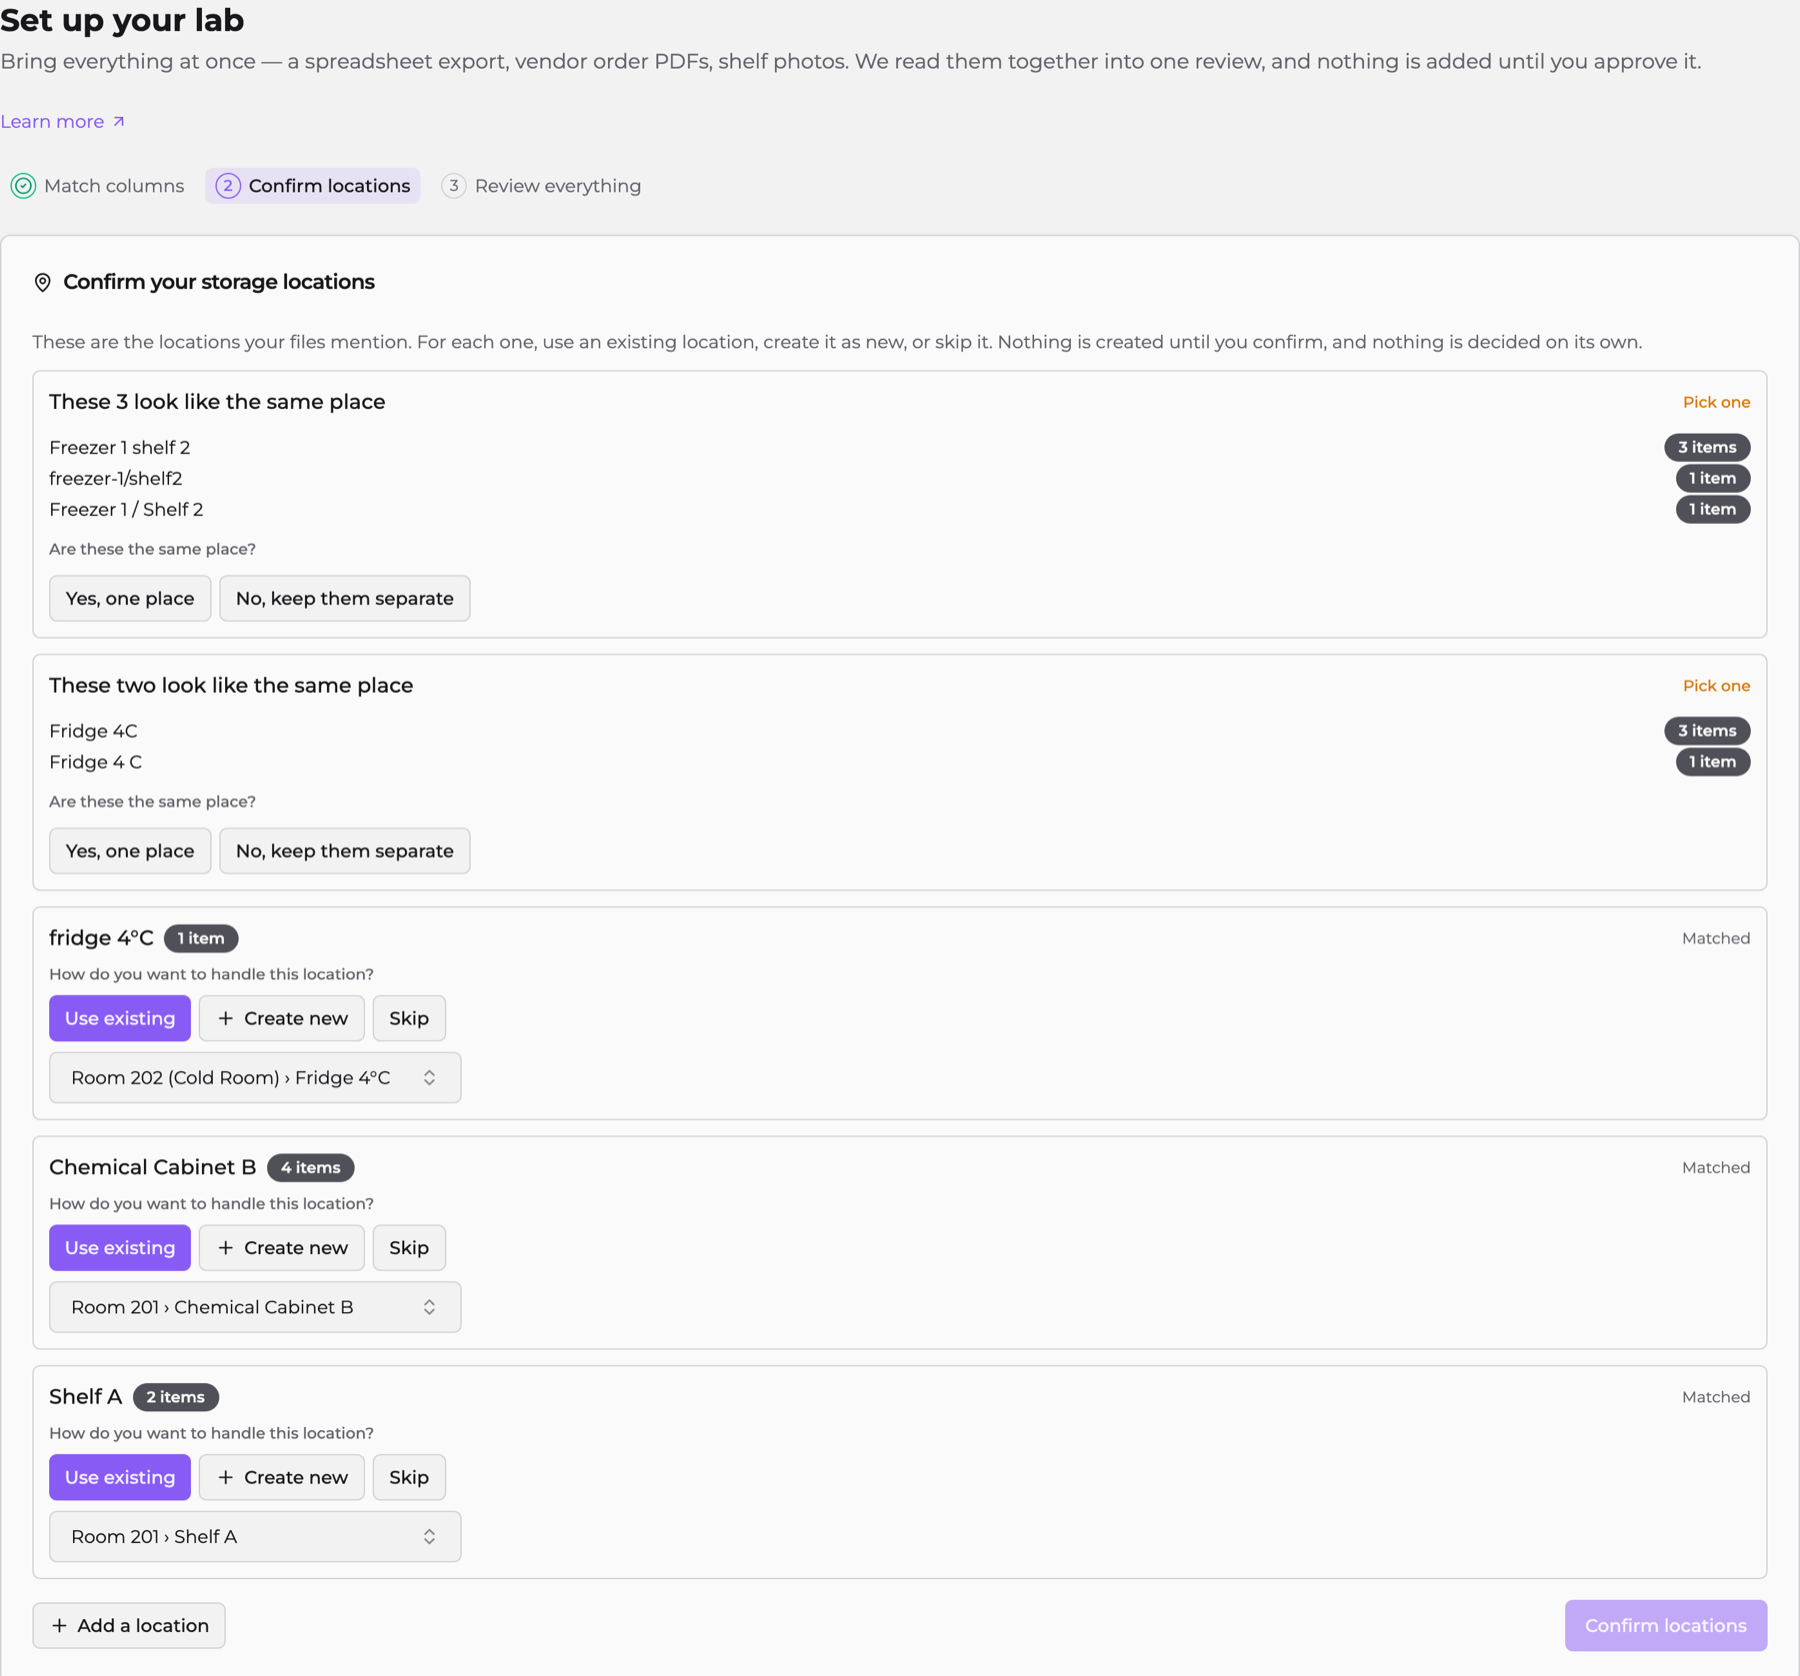Open the Fridge 4°C location dropdown
Screen dimensions: 1800x1676
coord(255,1078)
